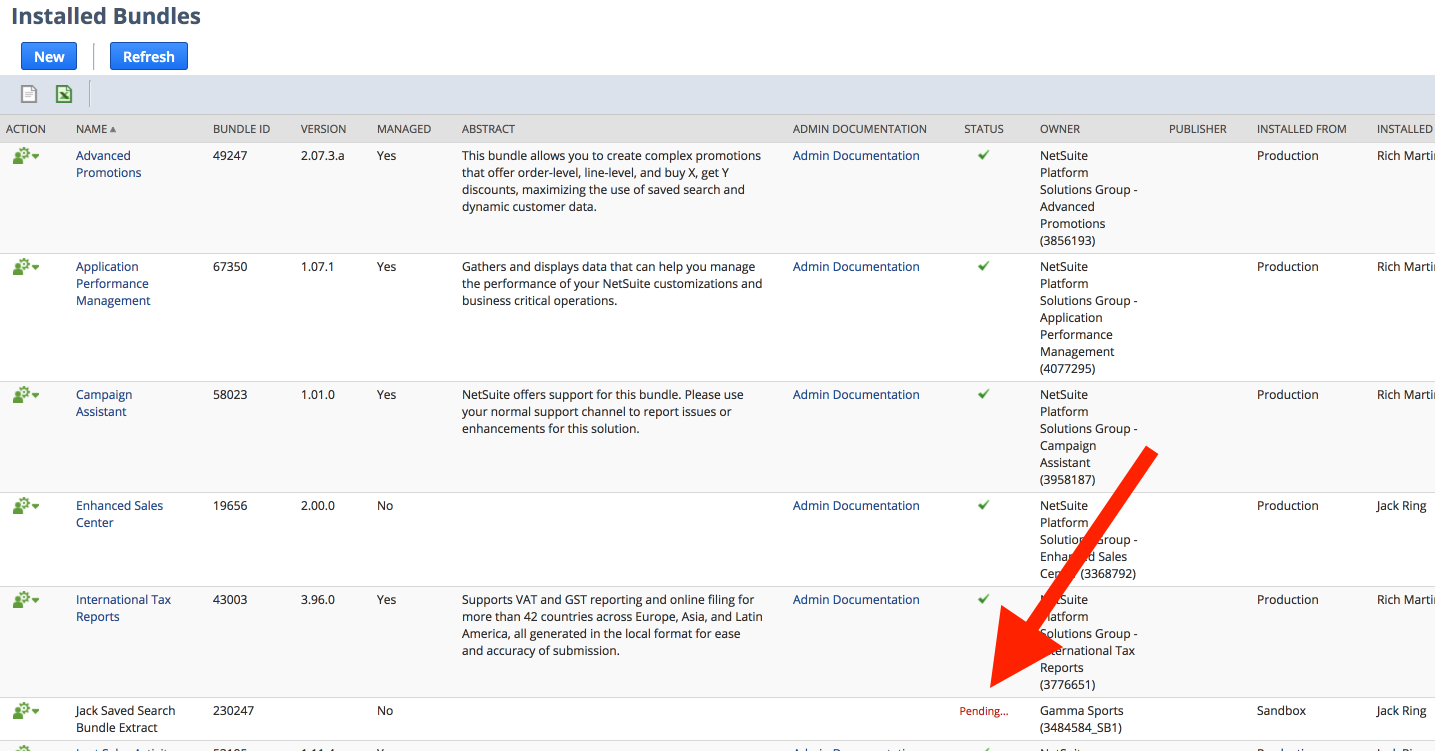The height and width of the screenshot is (751, 1435).
Task: Open action menu for Application Performance Management
Action: [x=26, y=267]
